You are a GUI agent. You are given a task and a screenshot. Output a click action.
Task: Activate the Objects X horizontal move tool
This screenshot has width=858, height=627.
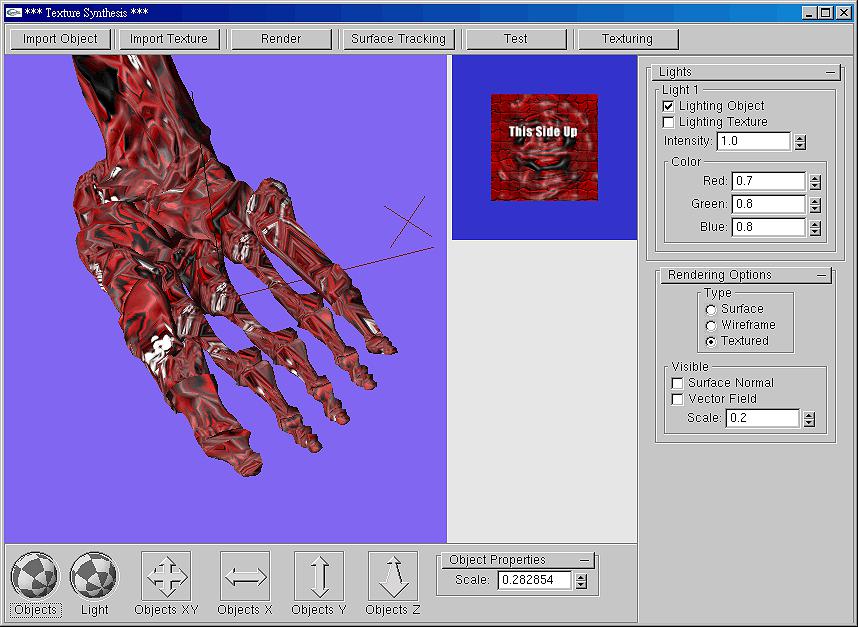coord(245,577)
